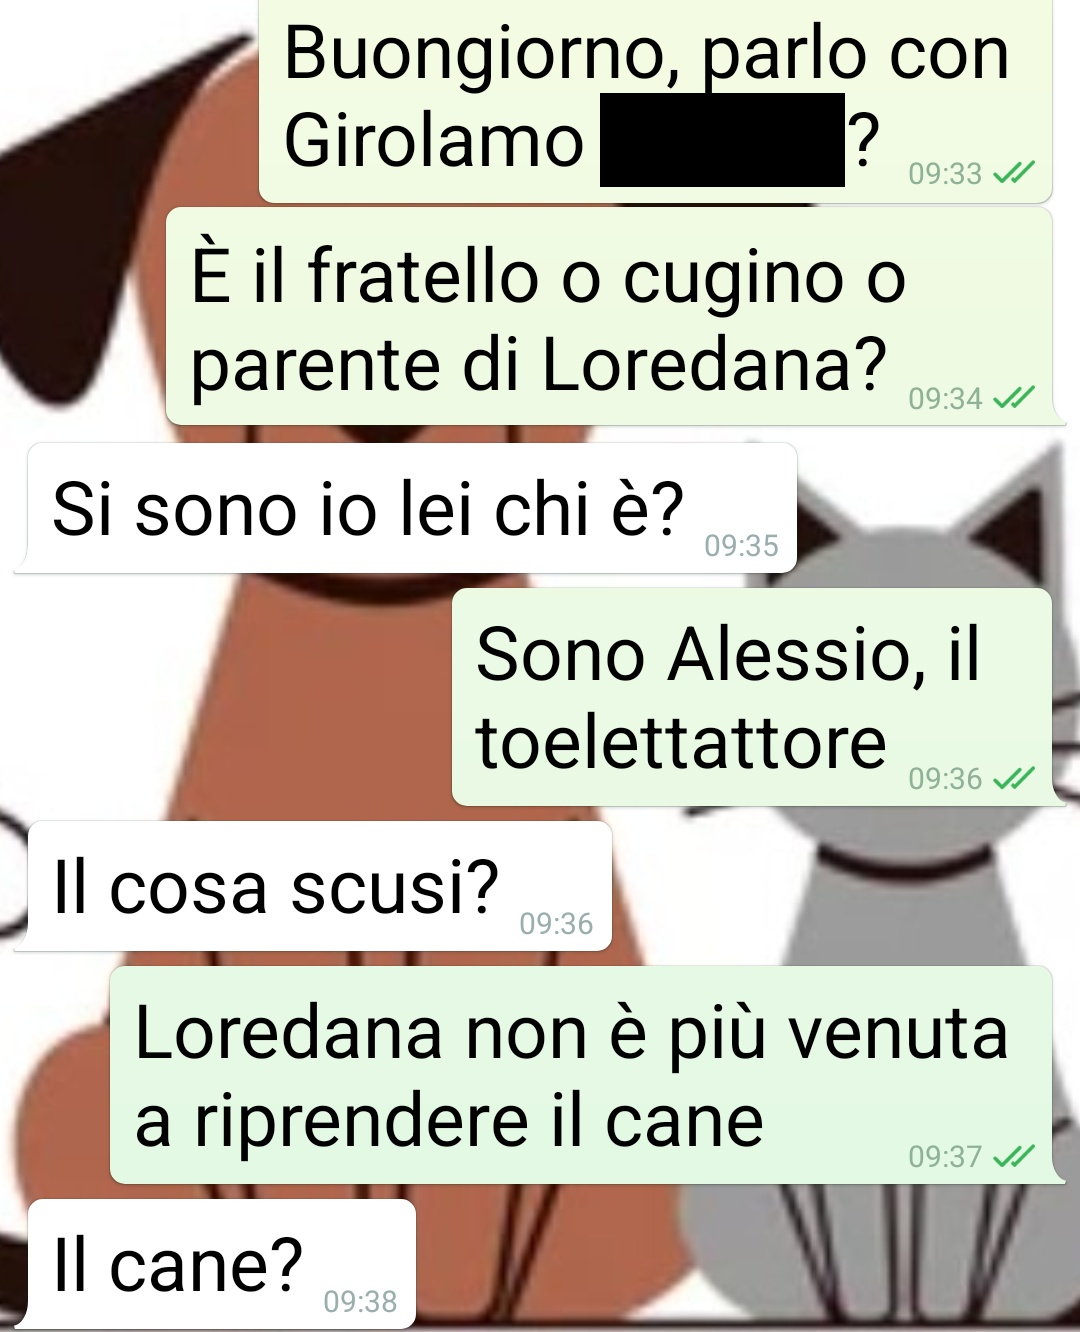Click the 09:35 timestamp
Screen dimensions: 1080x1332
tap(741, 545)
